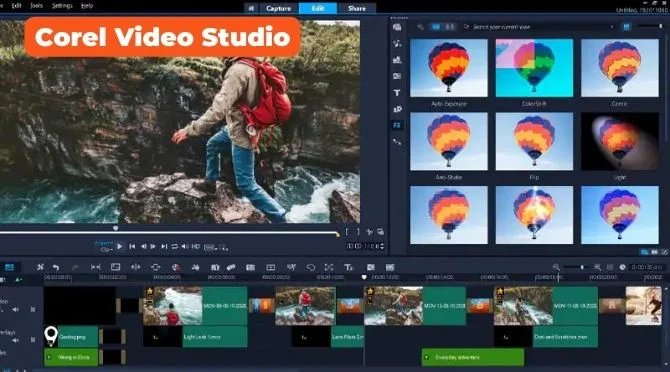Image resolution: width=670 pixels, height=372 pixels.
Task: Click the Undo arrow in timeline toolbar
Action: coord(56,267)
